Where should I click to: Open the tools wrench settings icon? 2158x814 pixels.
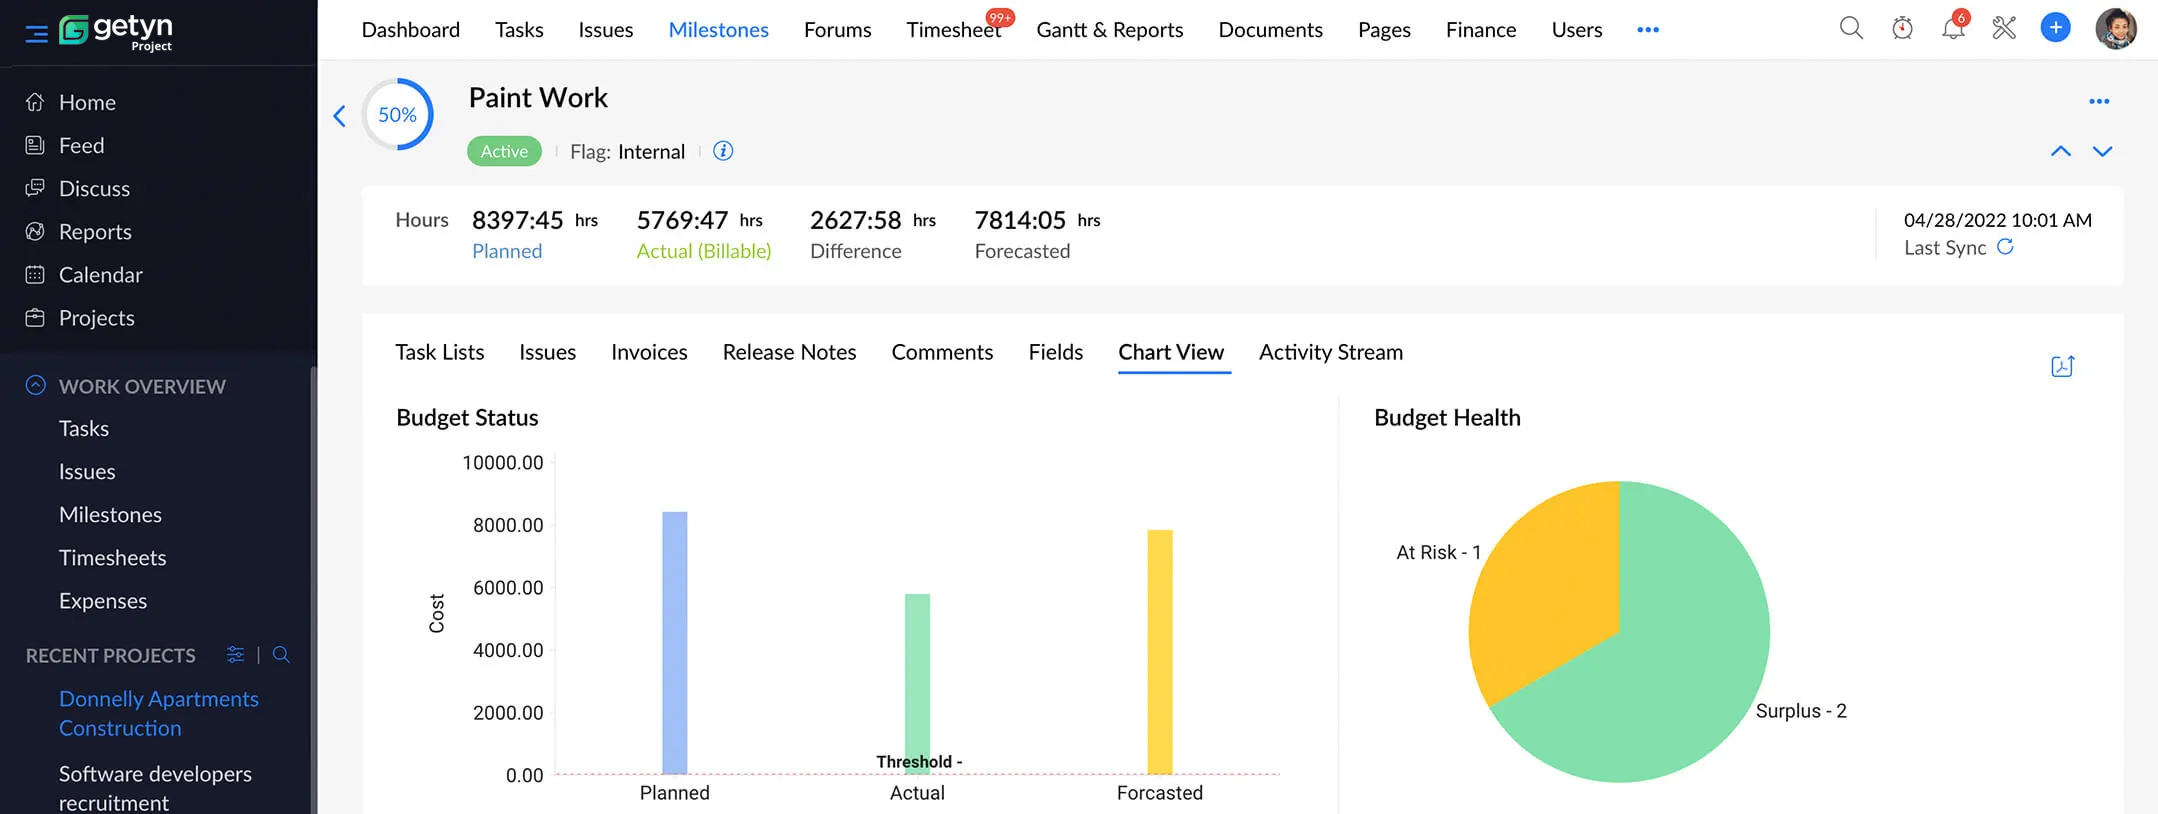pyautogui.click(x=2004, y=28)
